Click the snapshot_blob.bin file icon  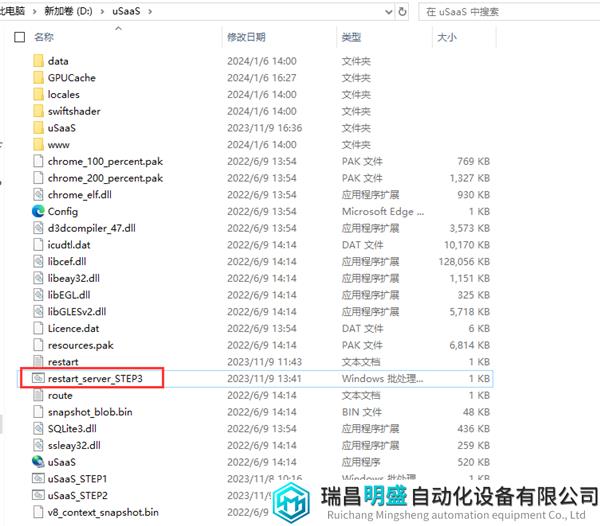(x=38, y=412)
